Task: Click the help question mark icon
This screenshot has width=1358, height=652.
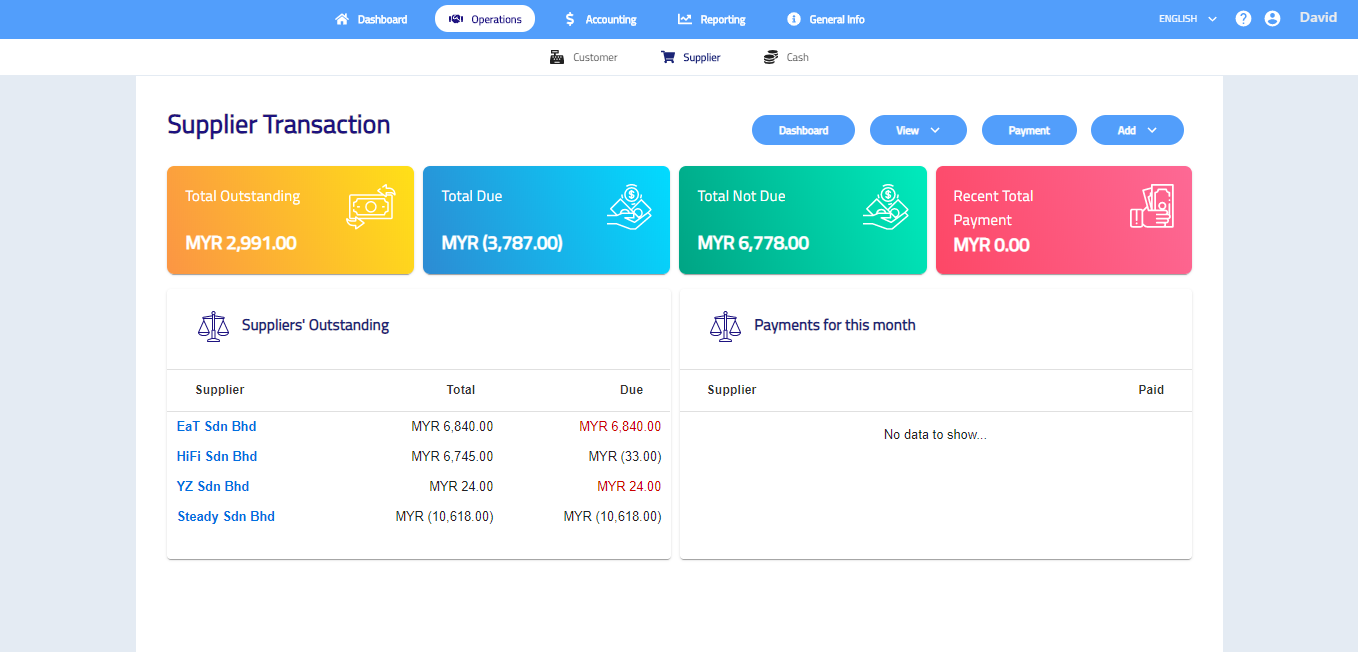Action: coord(1243,19)
